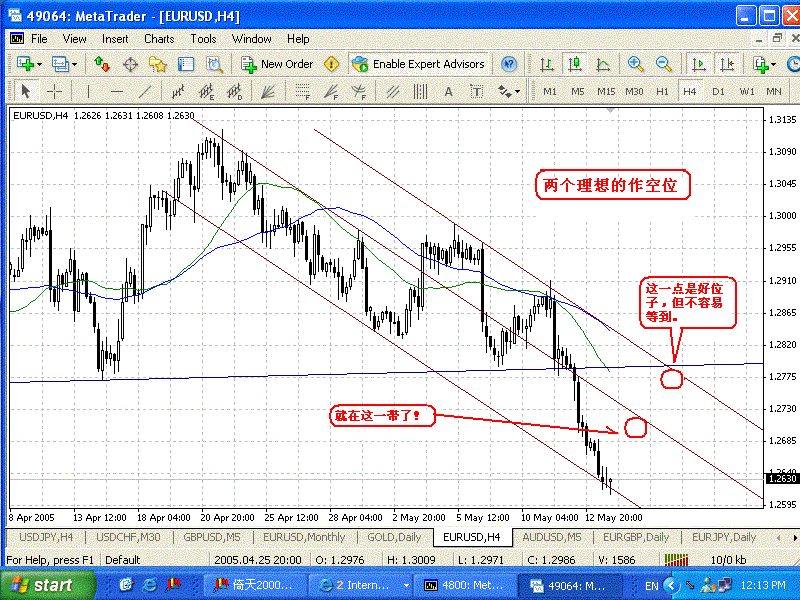Zoom out on the chart
This screenshot has width=800, height=600.
(x=664, y=64)
